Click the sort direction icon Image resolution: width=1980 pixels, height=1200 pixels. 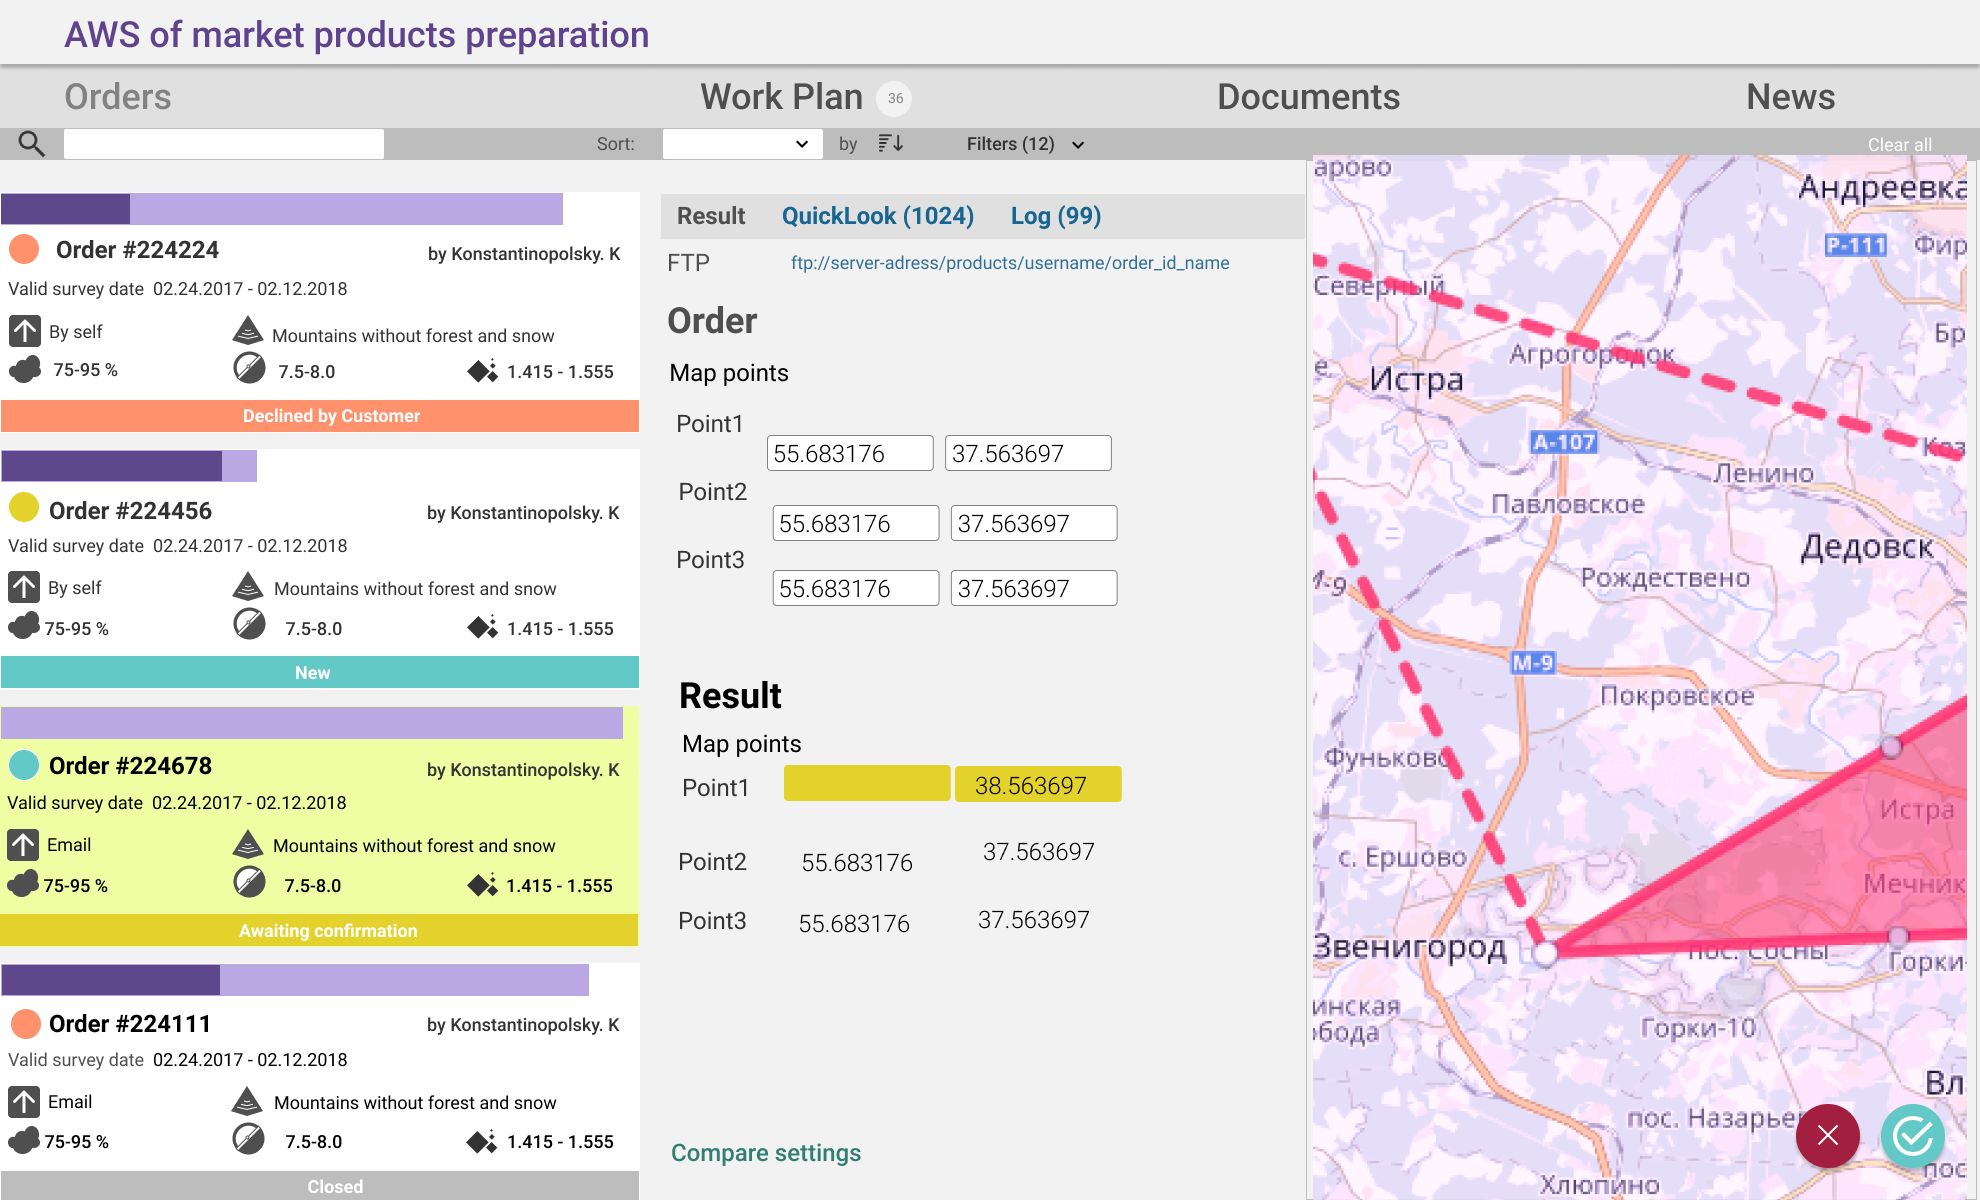pyautogui.click(x=890, y=144)
